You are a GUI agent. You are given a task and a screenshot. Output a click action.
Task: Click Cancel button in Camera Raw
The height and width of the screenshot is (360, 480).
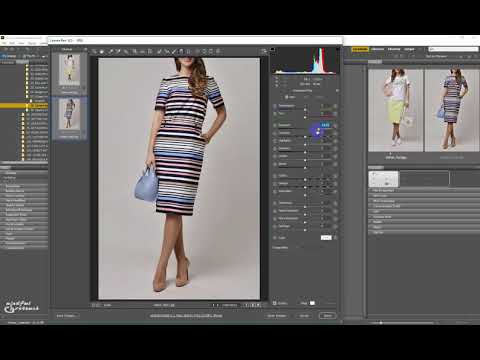(x=304, y=315)
